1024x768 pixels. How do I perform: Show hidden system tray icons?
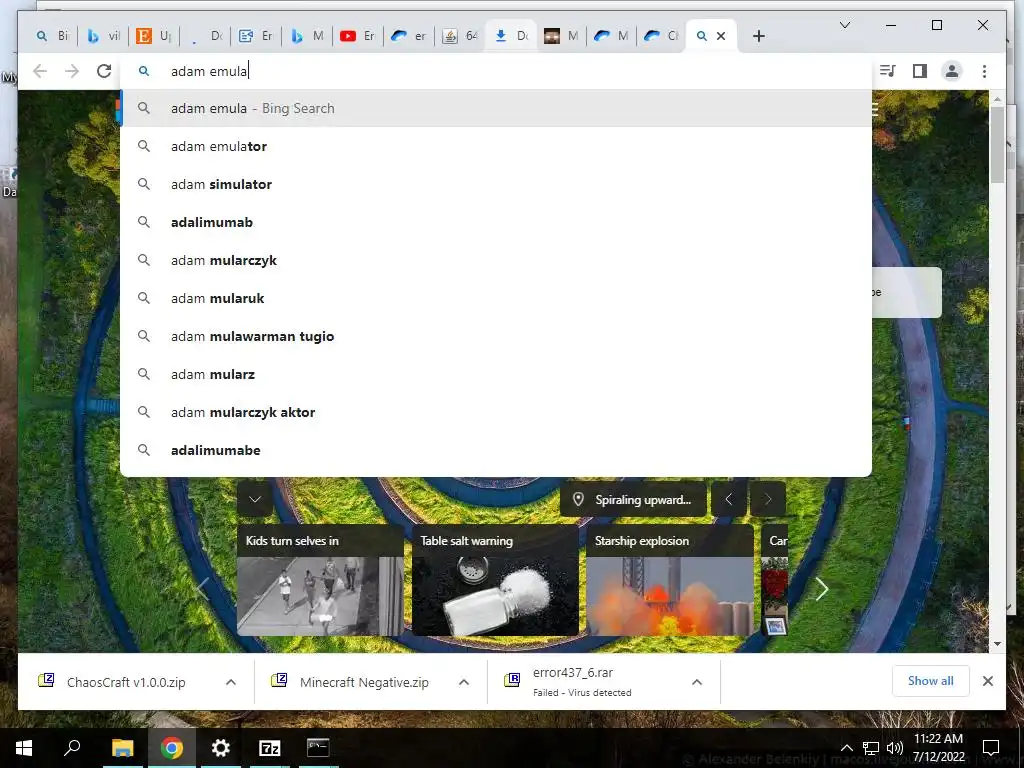(846, 748)
